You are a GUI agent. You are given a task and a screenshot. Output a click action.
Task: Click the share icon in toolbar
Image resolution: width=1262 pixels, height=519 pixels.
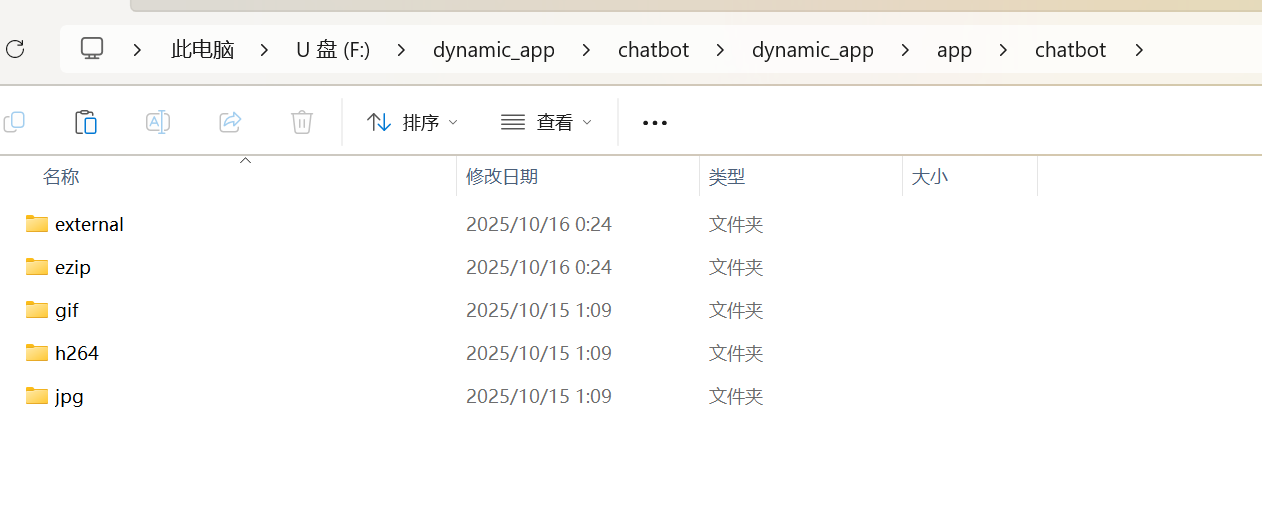[230, 122]
